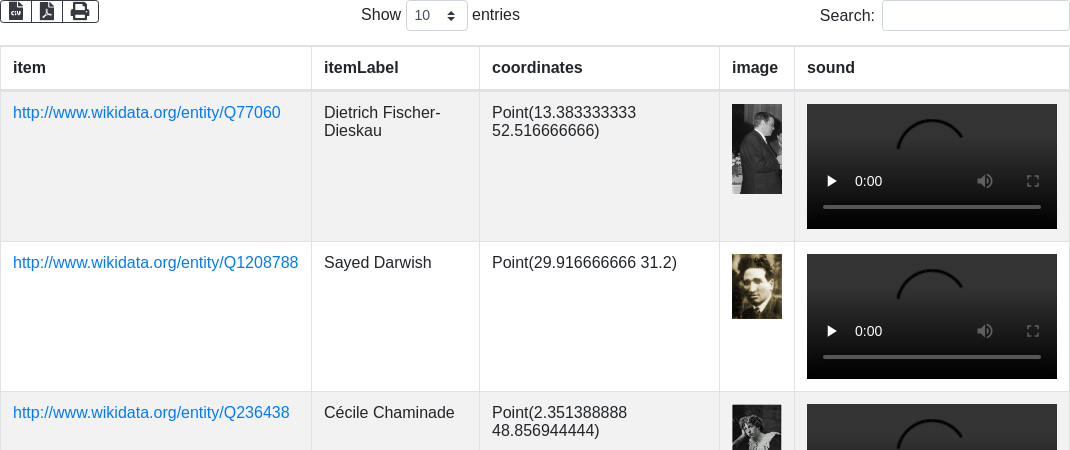Open the entries count dropdown
This screenshot has width=1070, height=450.
click(437, 16)
